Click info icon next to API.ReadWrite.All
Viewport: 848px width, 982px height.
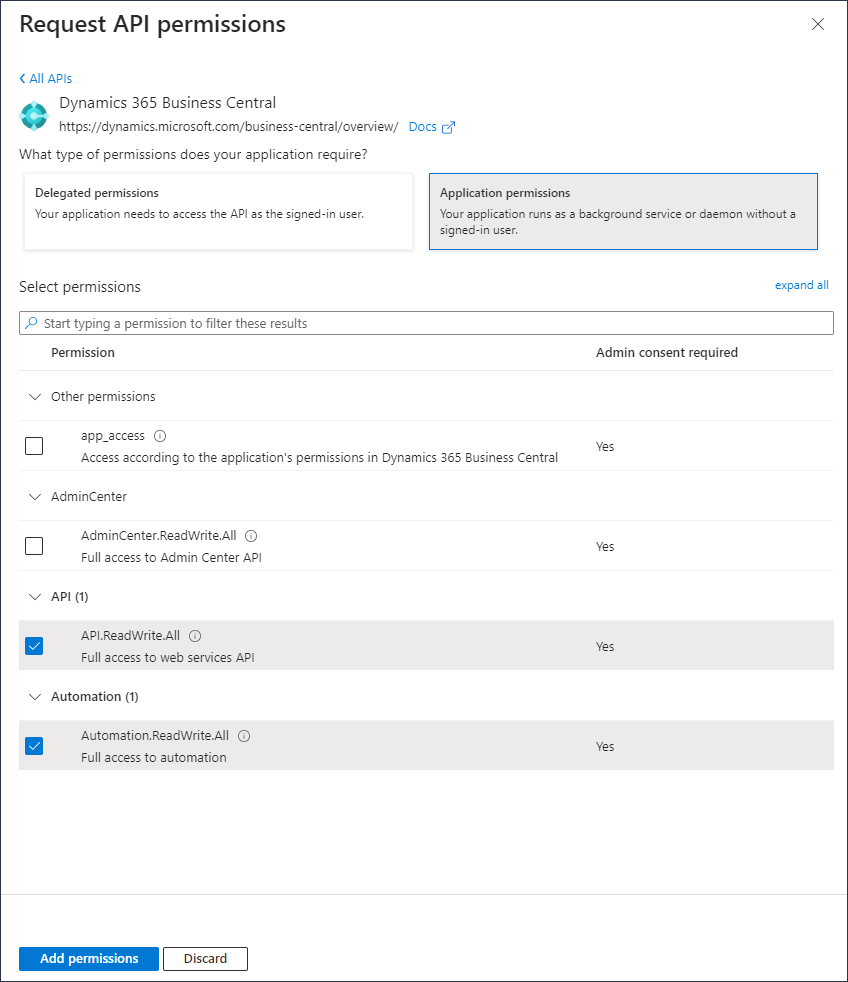click(x=195, y=636)
